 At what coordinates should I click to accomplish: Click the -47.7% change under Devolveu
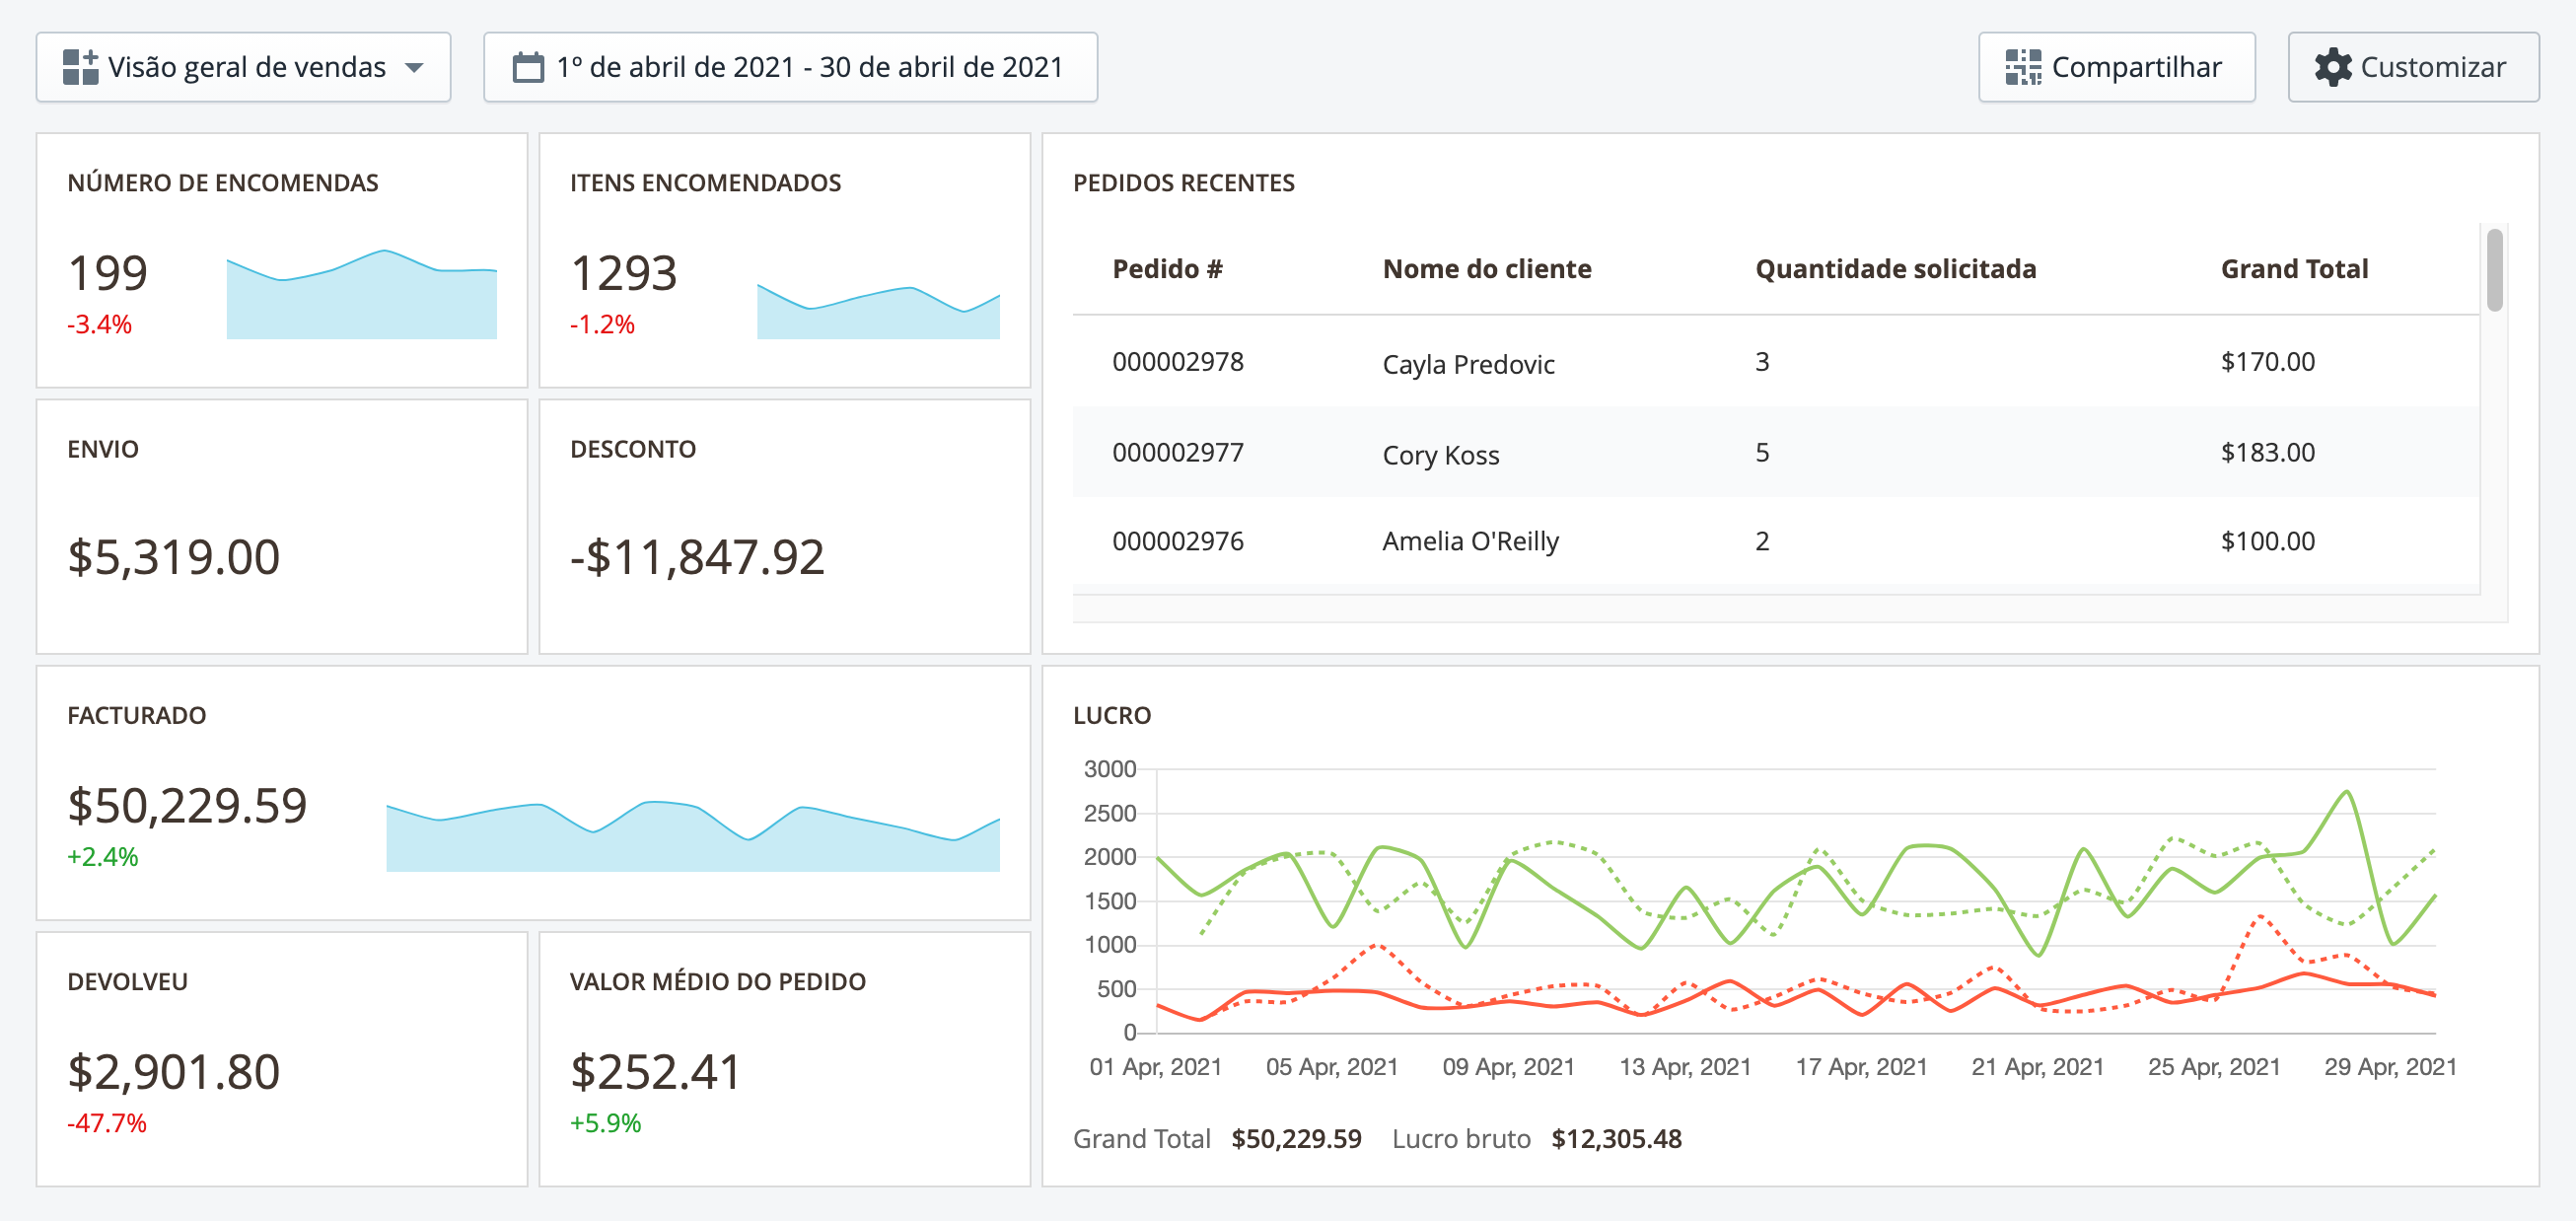[107, 1123]
